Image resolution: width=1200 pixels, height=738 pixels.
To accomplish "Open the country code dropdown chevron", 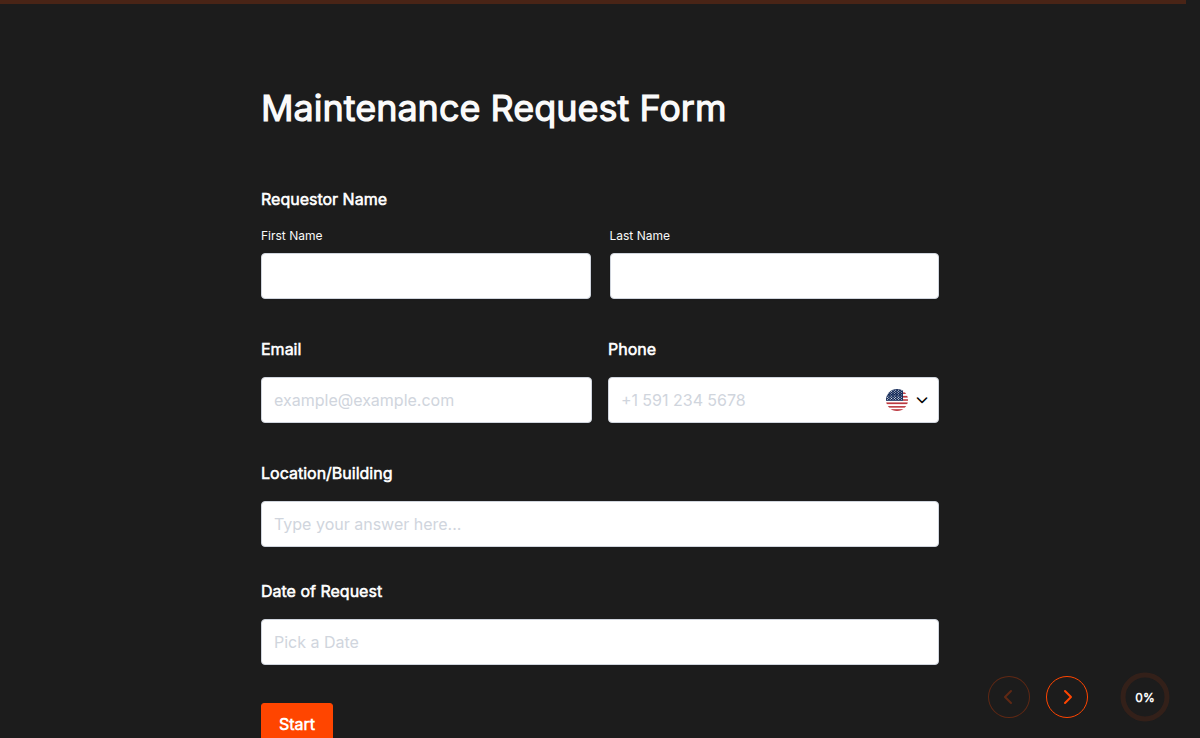I will (921, 399).
